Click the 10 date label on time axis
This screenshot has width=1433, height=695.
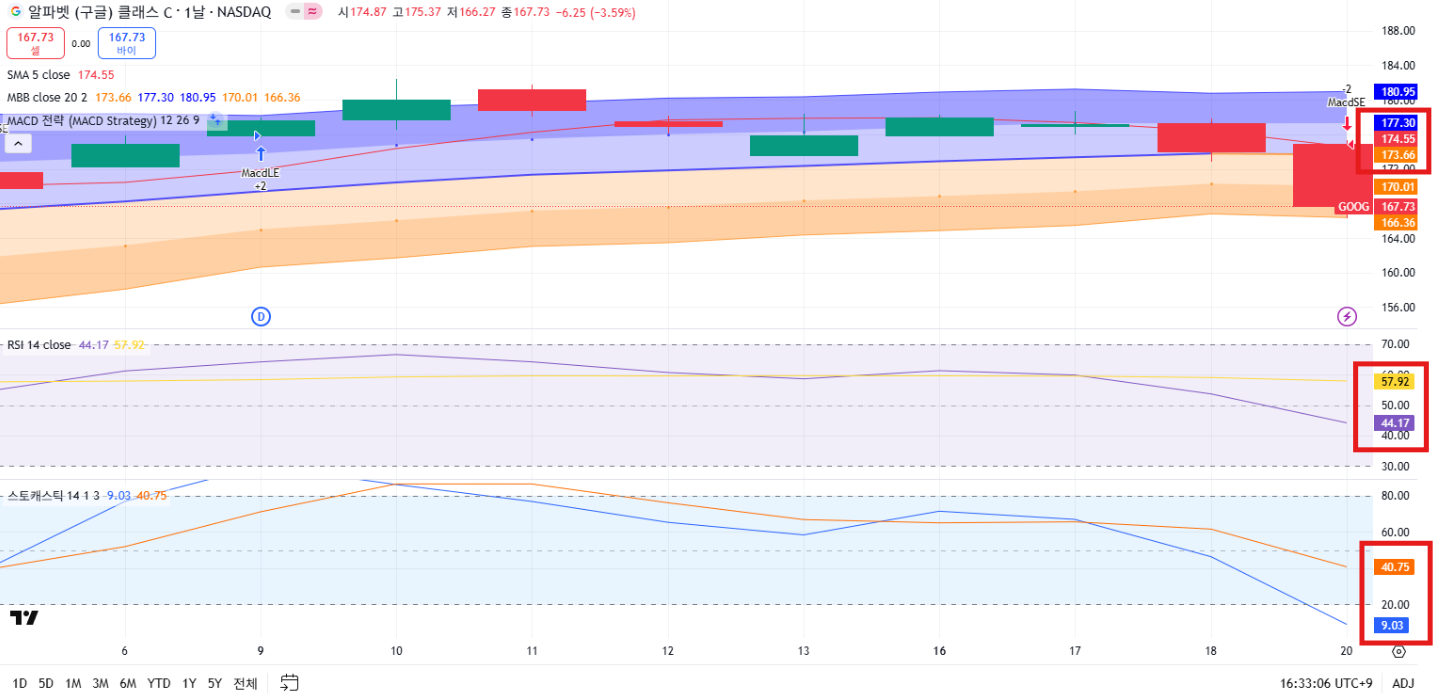point(396,650)
